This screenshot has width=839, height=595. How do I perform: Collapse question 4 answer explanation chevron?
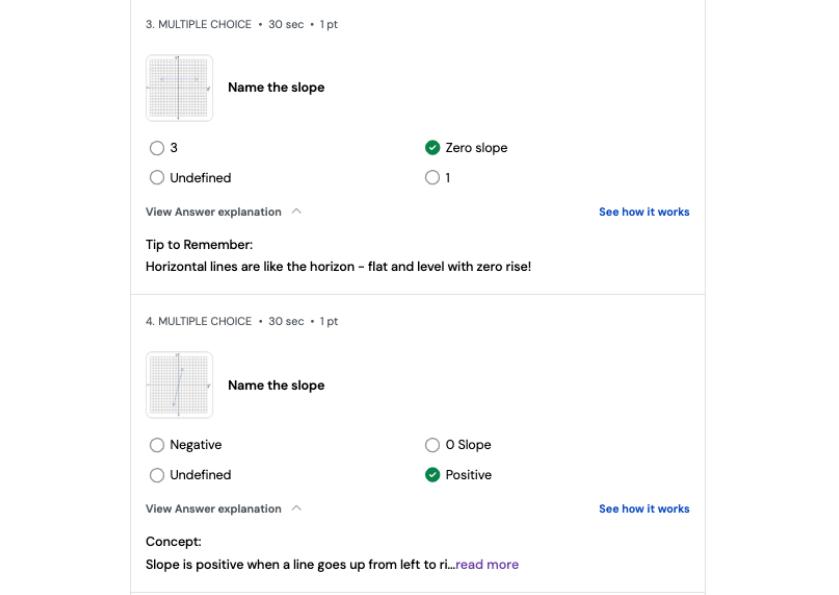[297, 509]
